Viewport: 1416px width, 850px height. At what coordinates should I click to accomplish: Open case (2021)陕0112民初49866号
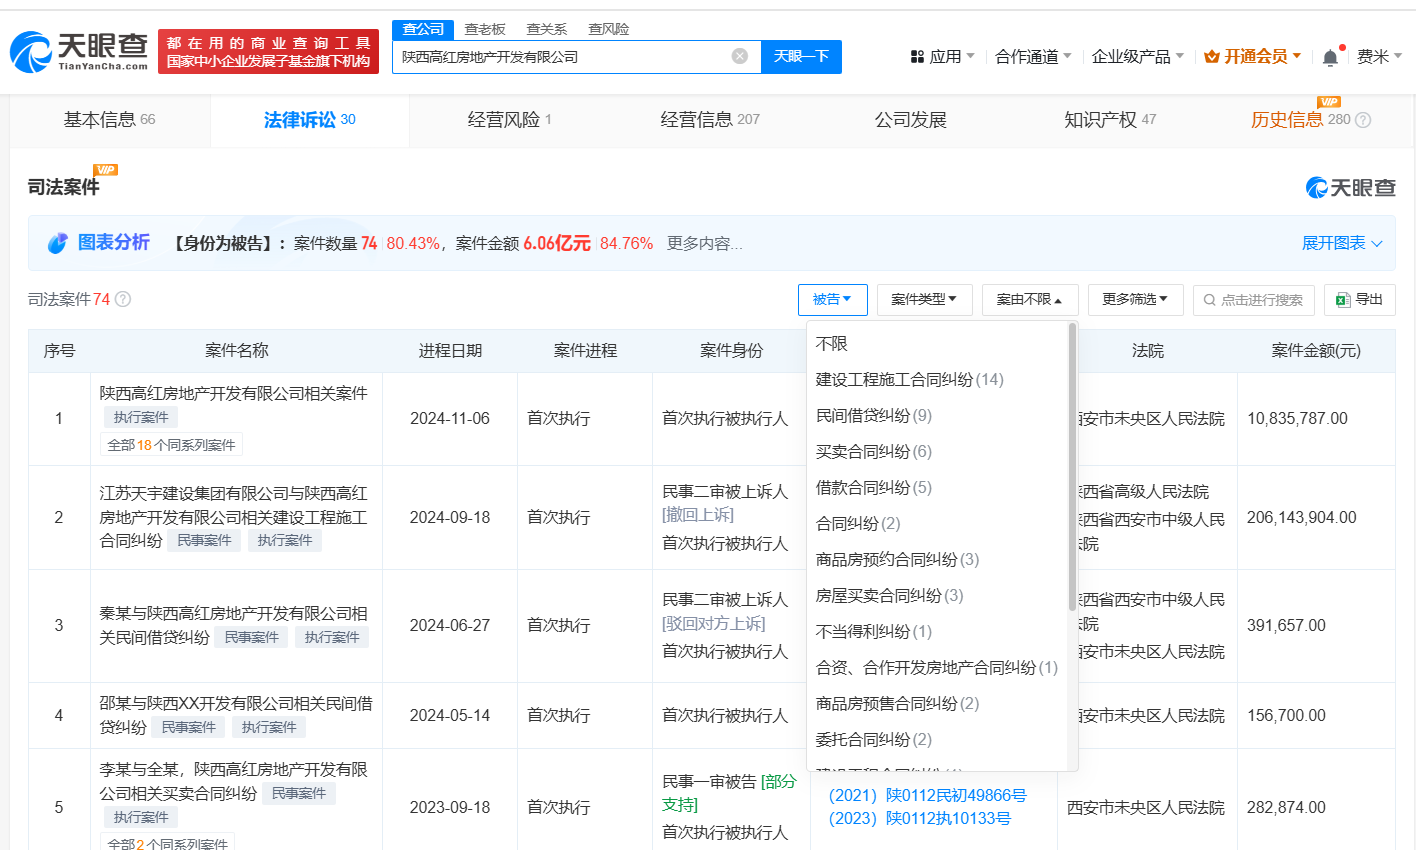(927, 795)
